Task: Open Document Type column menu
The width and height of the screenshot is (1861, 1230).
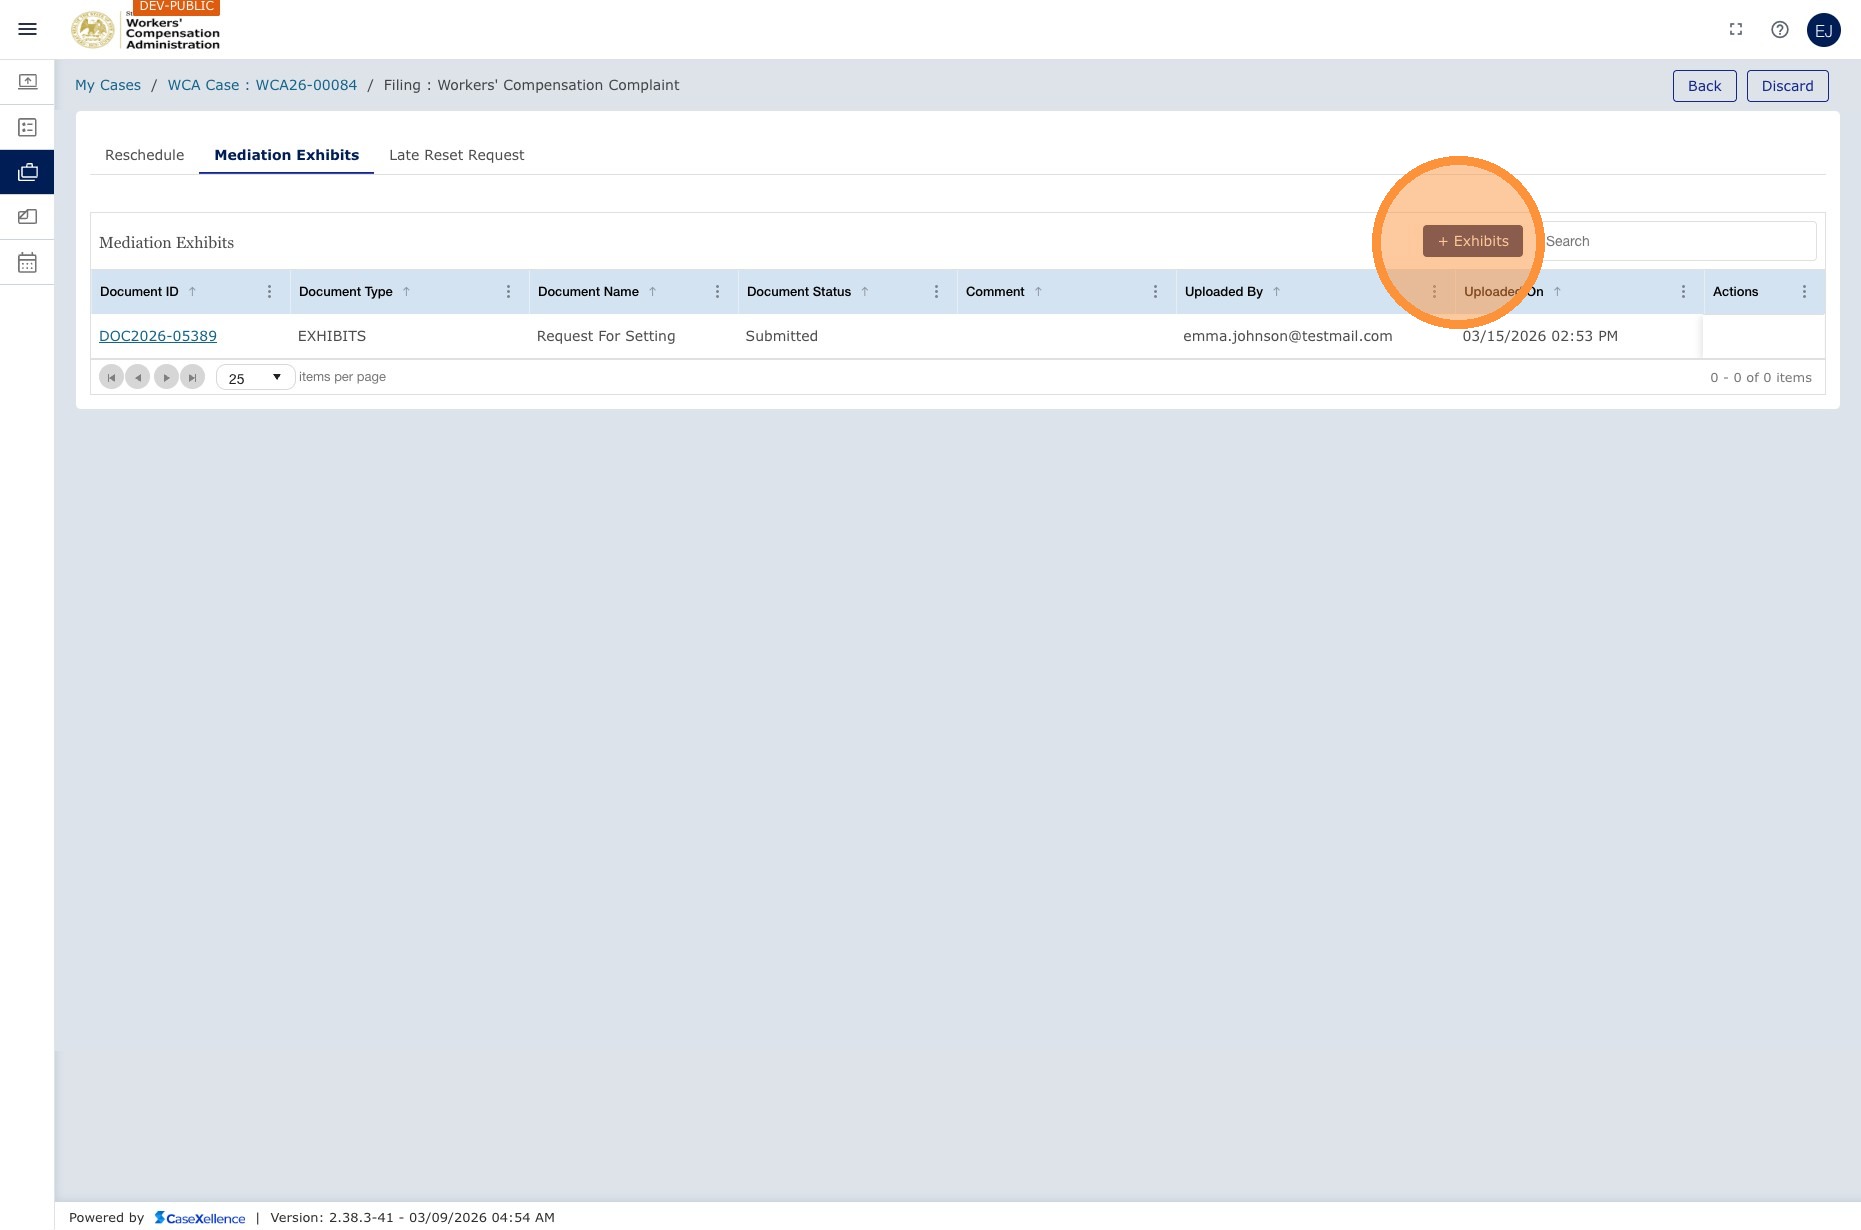Action: [508, 292]
